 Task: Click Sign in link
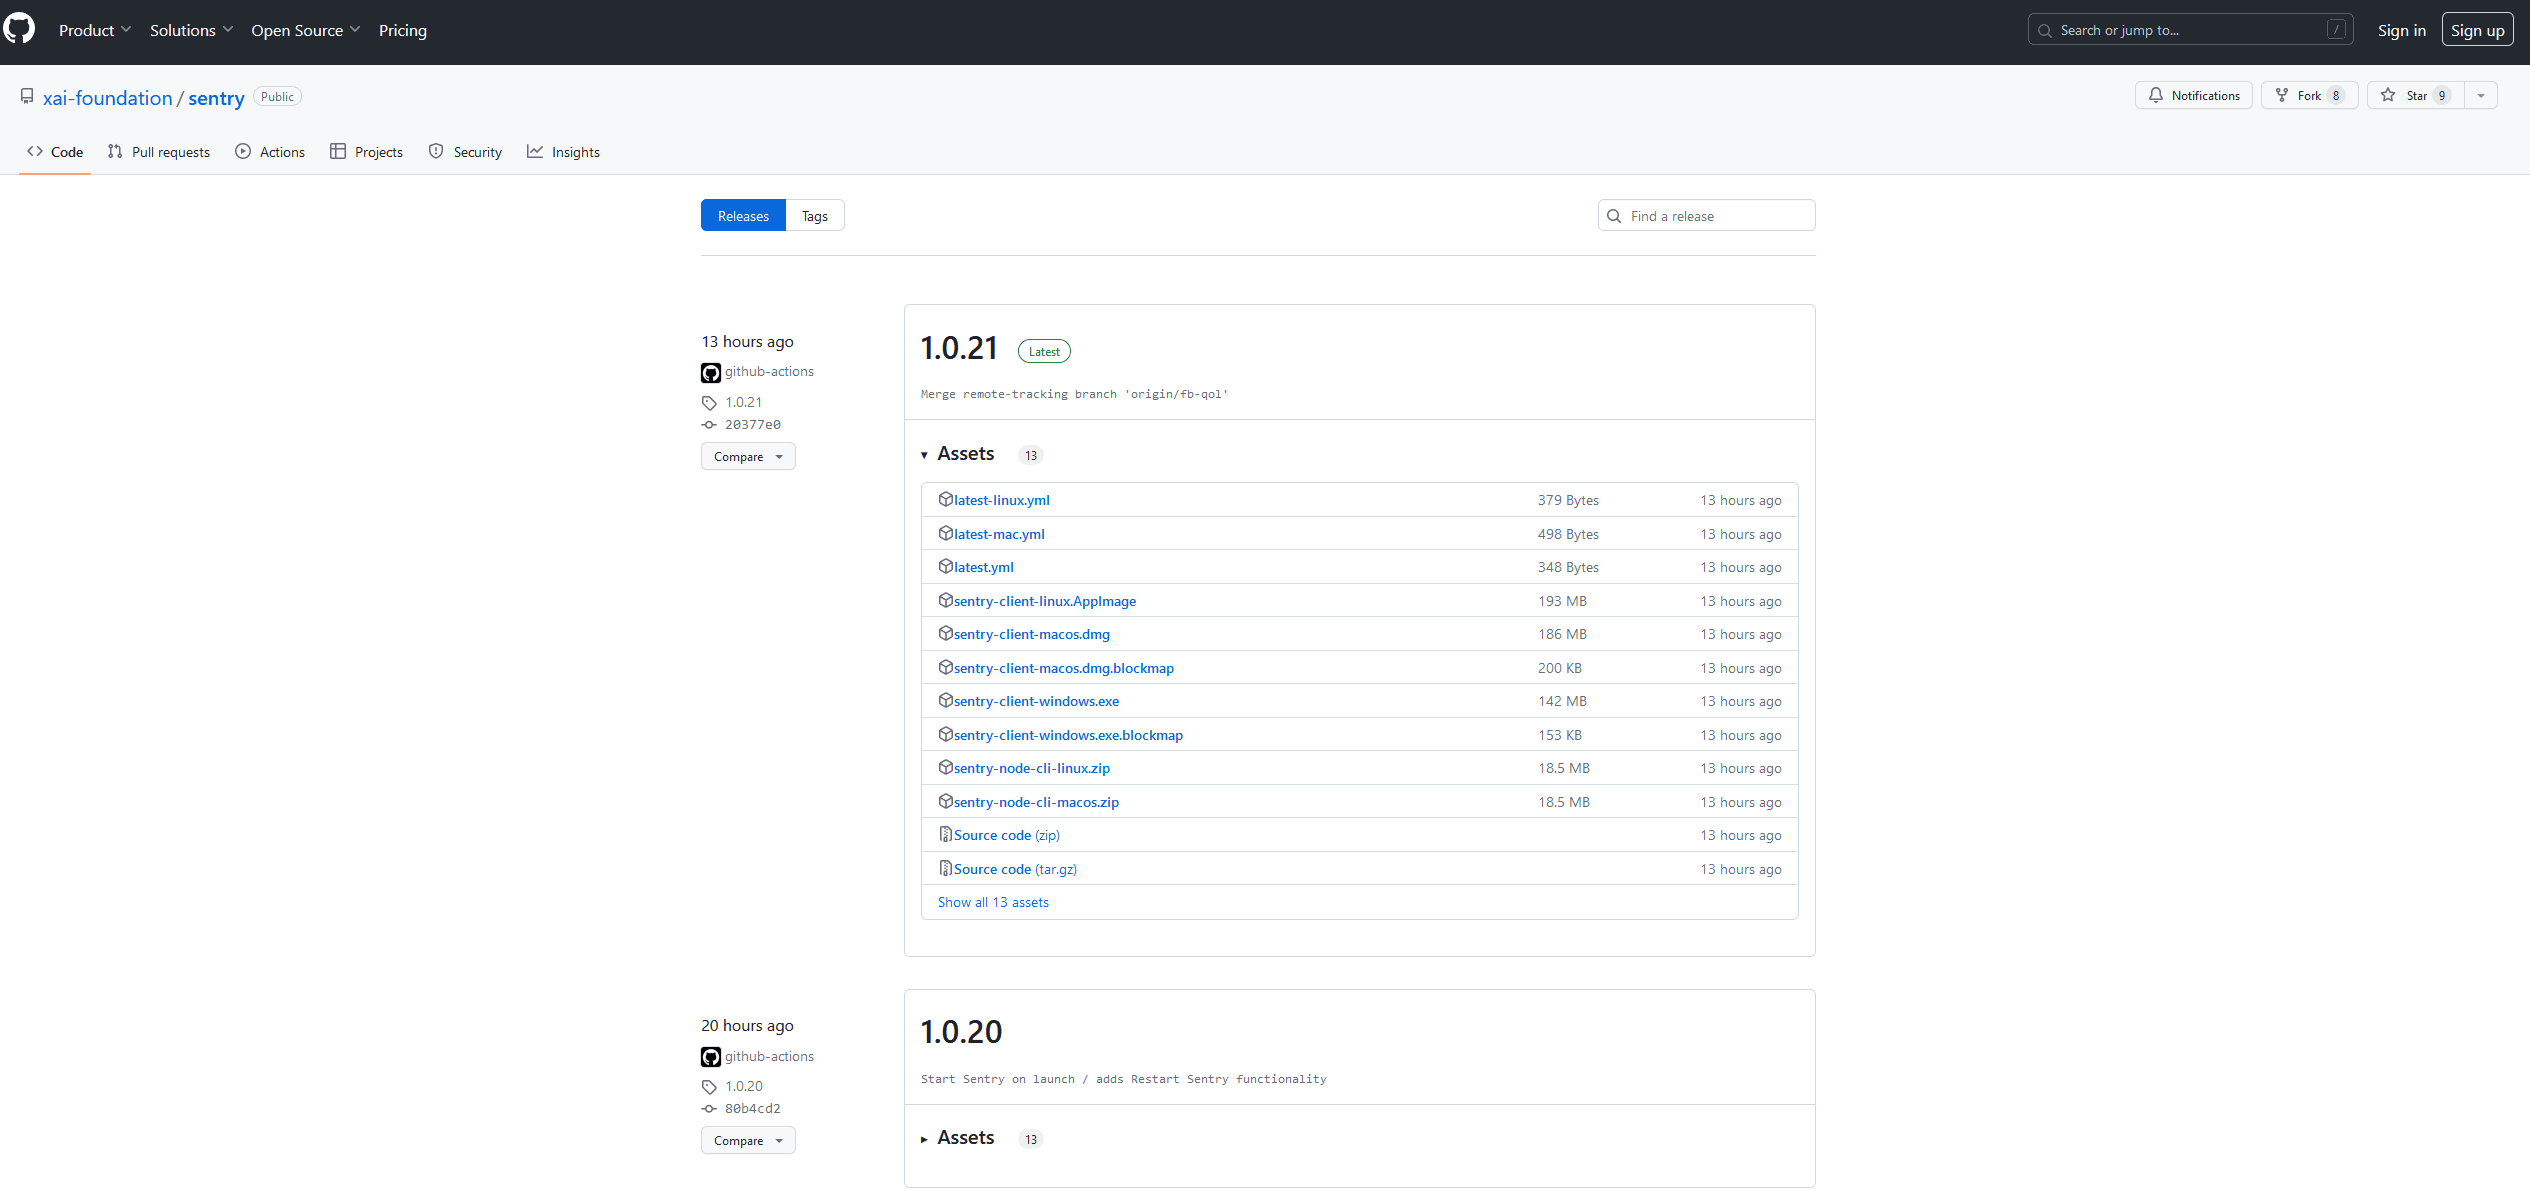click(2401, 30)
